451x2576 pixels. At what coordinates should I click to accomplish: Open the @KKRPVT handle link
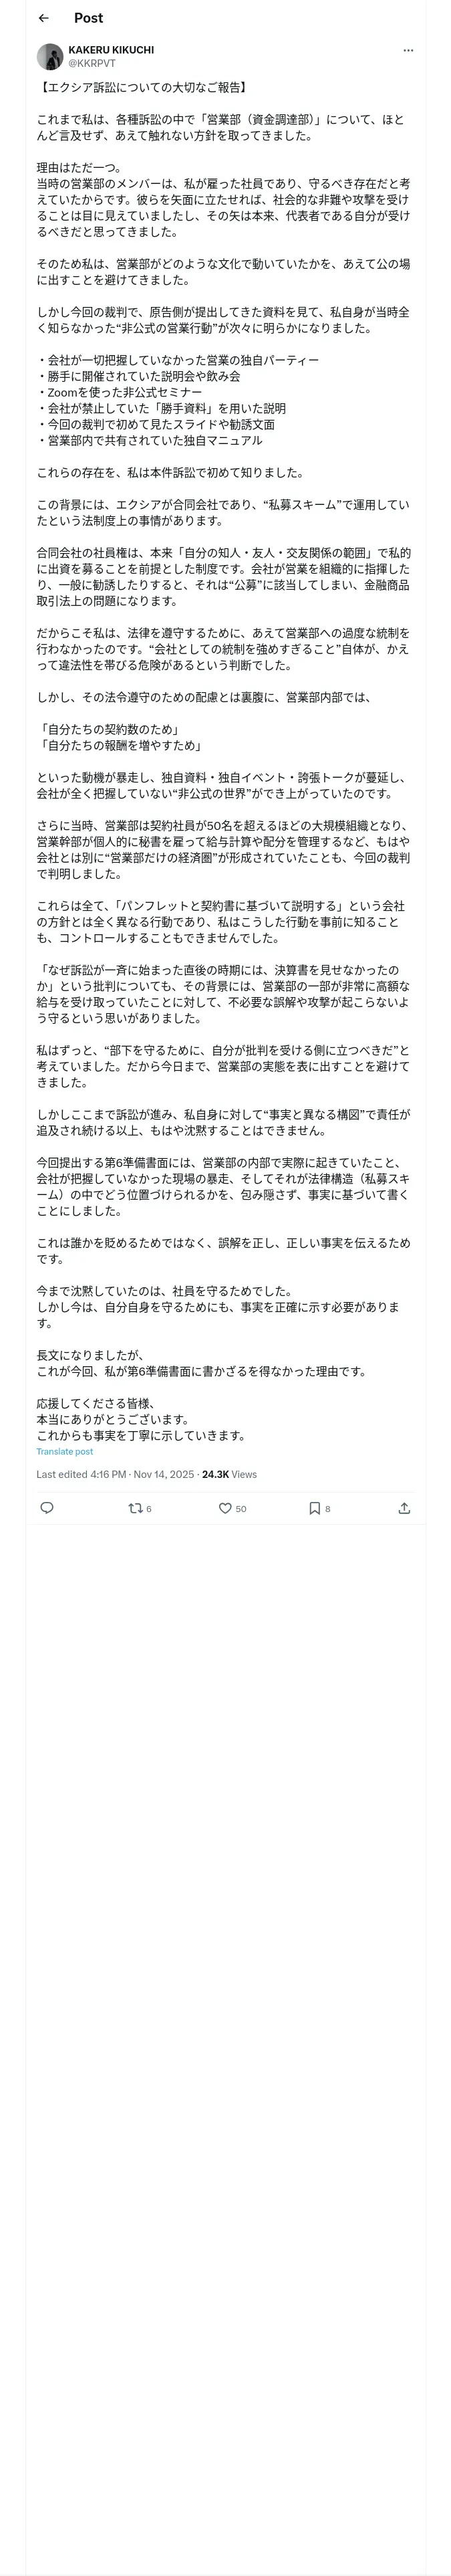(92, 63)
